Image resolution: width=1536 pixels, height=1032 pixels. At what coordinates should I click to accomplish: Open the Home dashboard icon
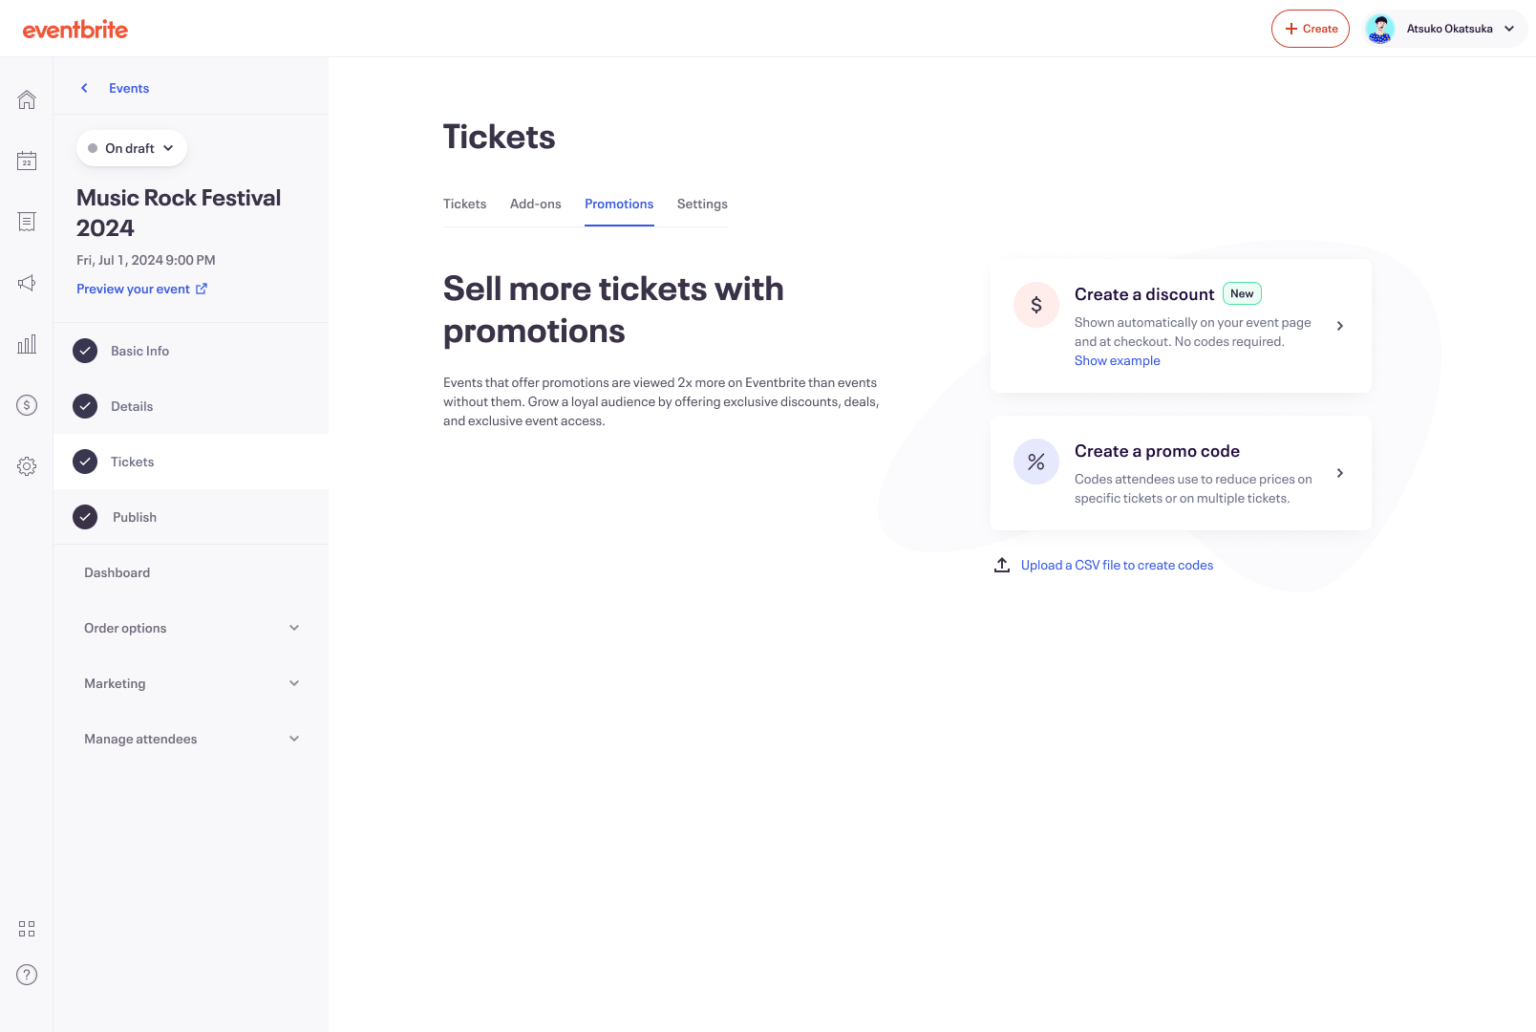(26, 99)
